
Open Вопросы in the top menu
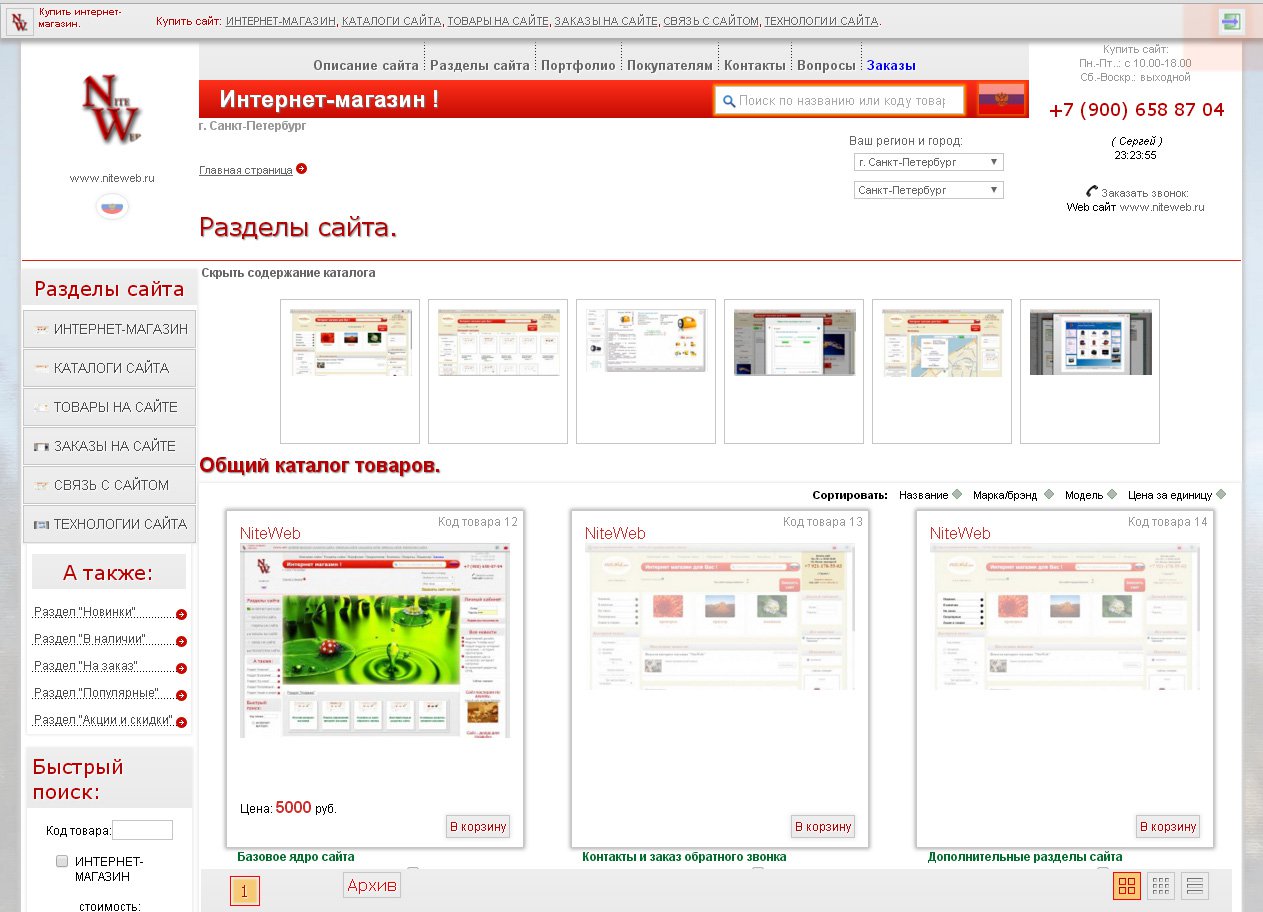(826, 66)
